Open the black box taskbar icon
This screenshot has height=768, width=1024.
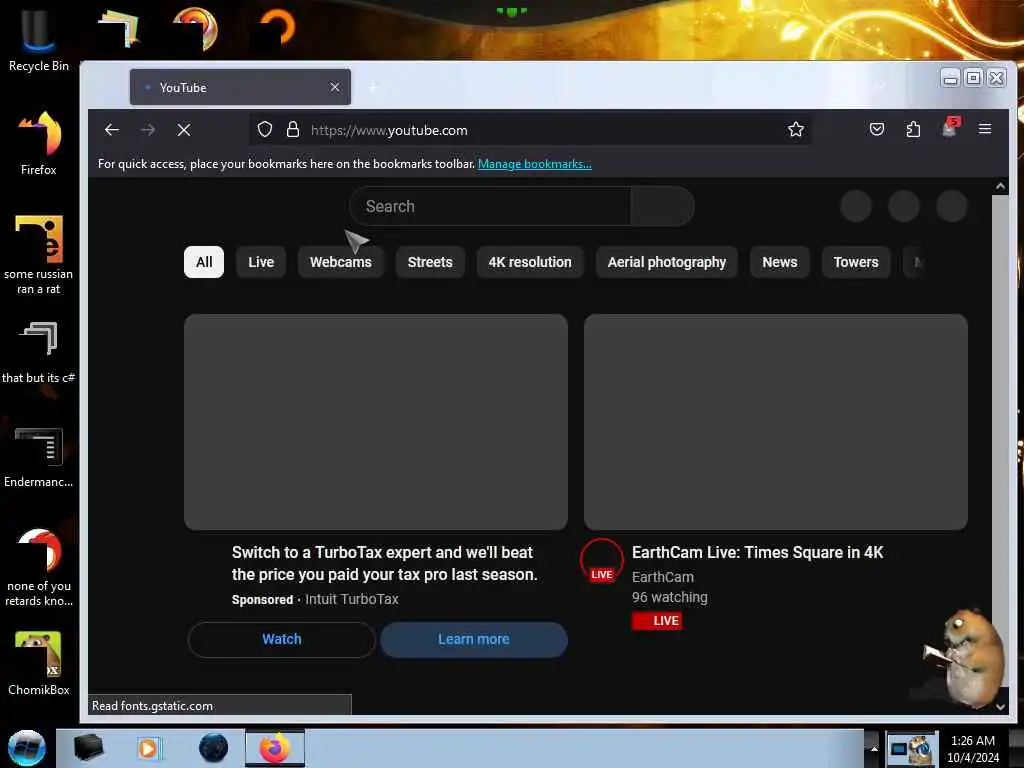click(x=88, y=748)
